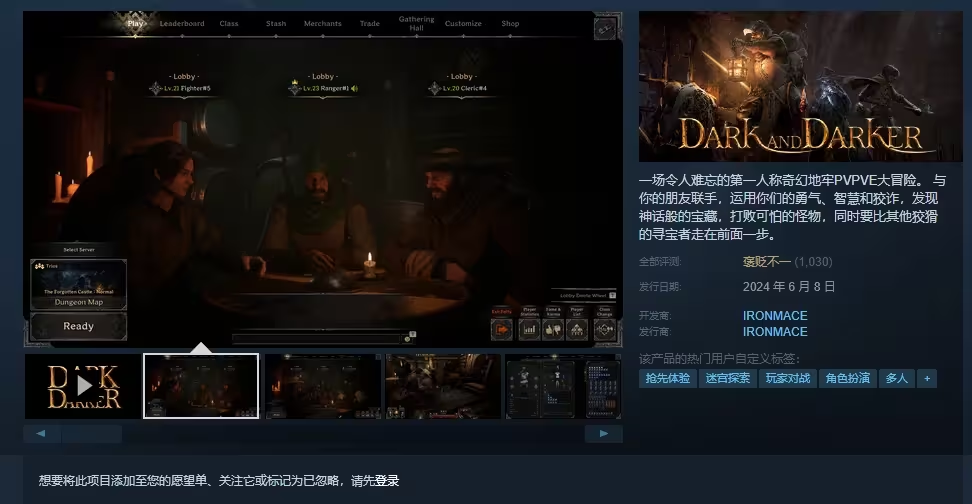Click the speaker icon beside Ranger#1

355,89
